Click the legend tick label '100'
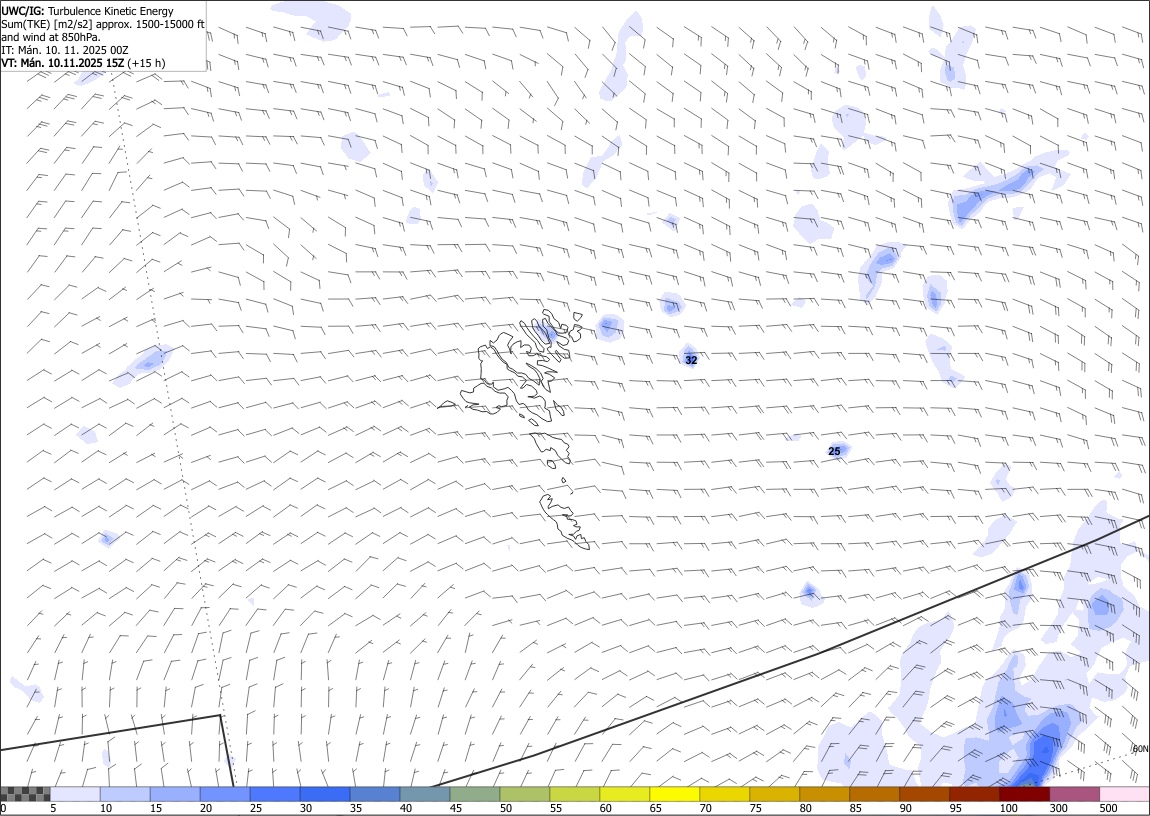This screenshot has height=816, width=1150. click(x=1008, y=808)
